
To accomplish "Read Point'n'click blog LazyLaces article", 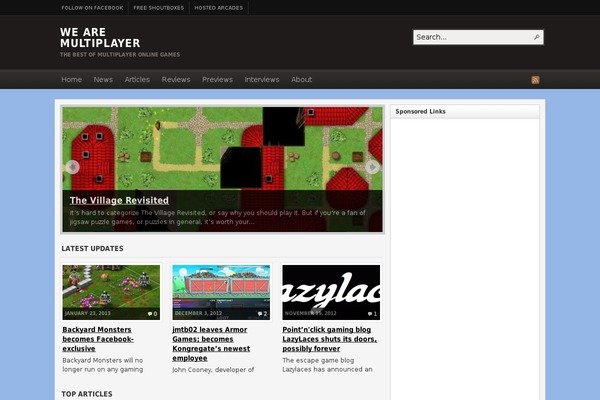I will coord(329,339).
